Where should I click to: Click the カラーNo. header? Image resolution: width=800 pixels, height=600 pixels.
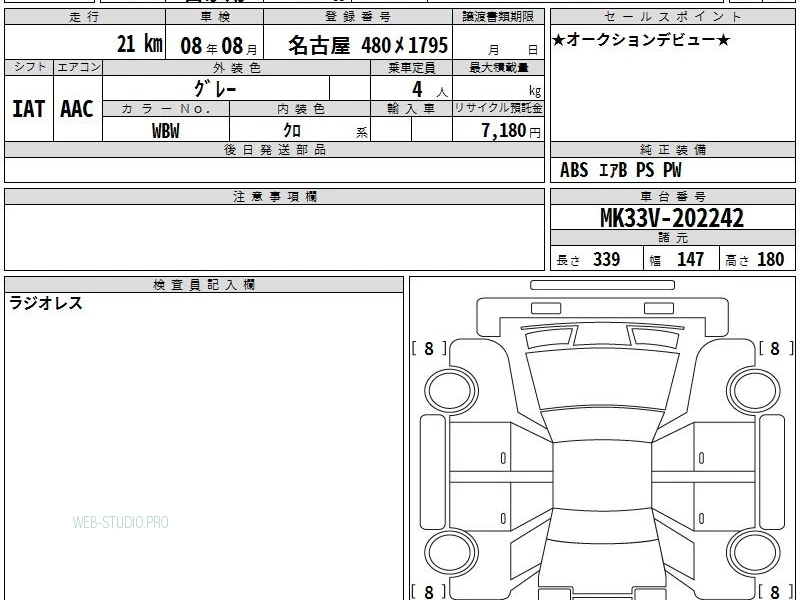[x=166, y=109]
